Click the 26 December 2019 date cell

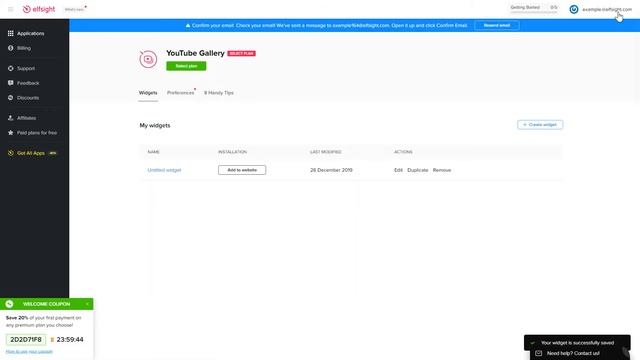(x=331, y=170)
